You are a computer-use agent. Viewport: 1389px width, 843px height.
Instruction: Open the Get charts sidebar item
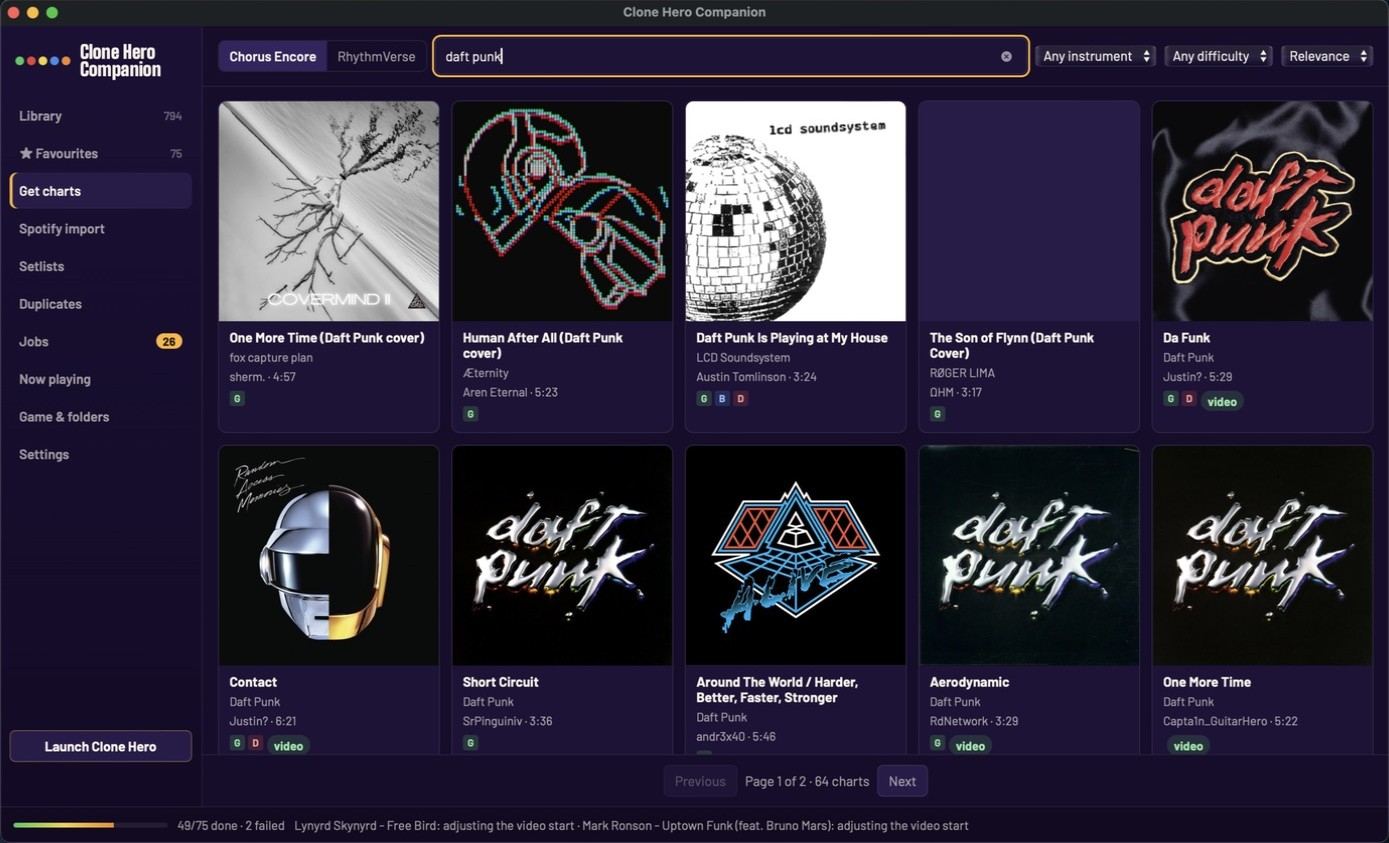(100, 191)
